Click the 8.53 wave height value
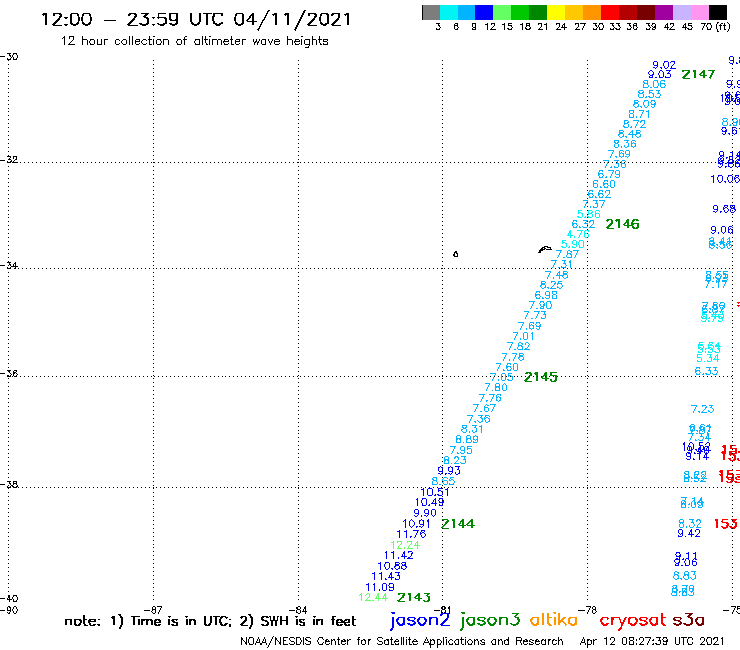 649,94
